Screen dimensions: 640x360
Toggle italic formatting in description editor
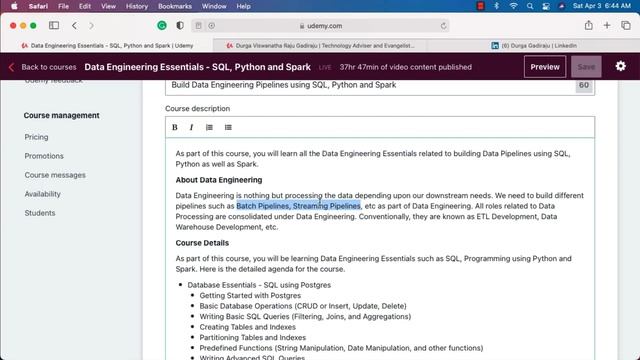(191, 127)
